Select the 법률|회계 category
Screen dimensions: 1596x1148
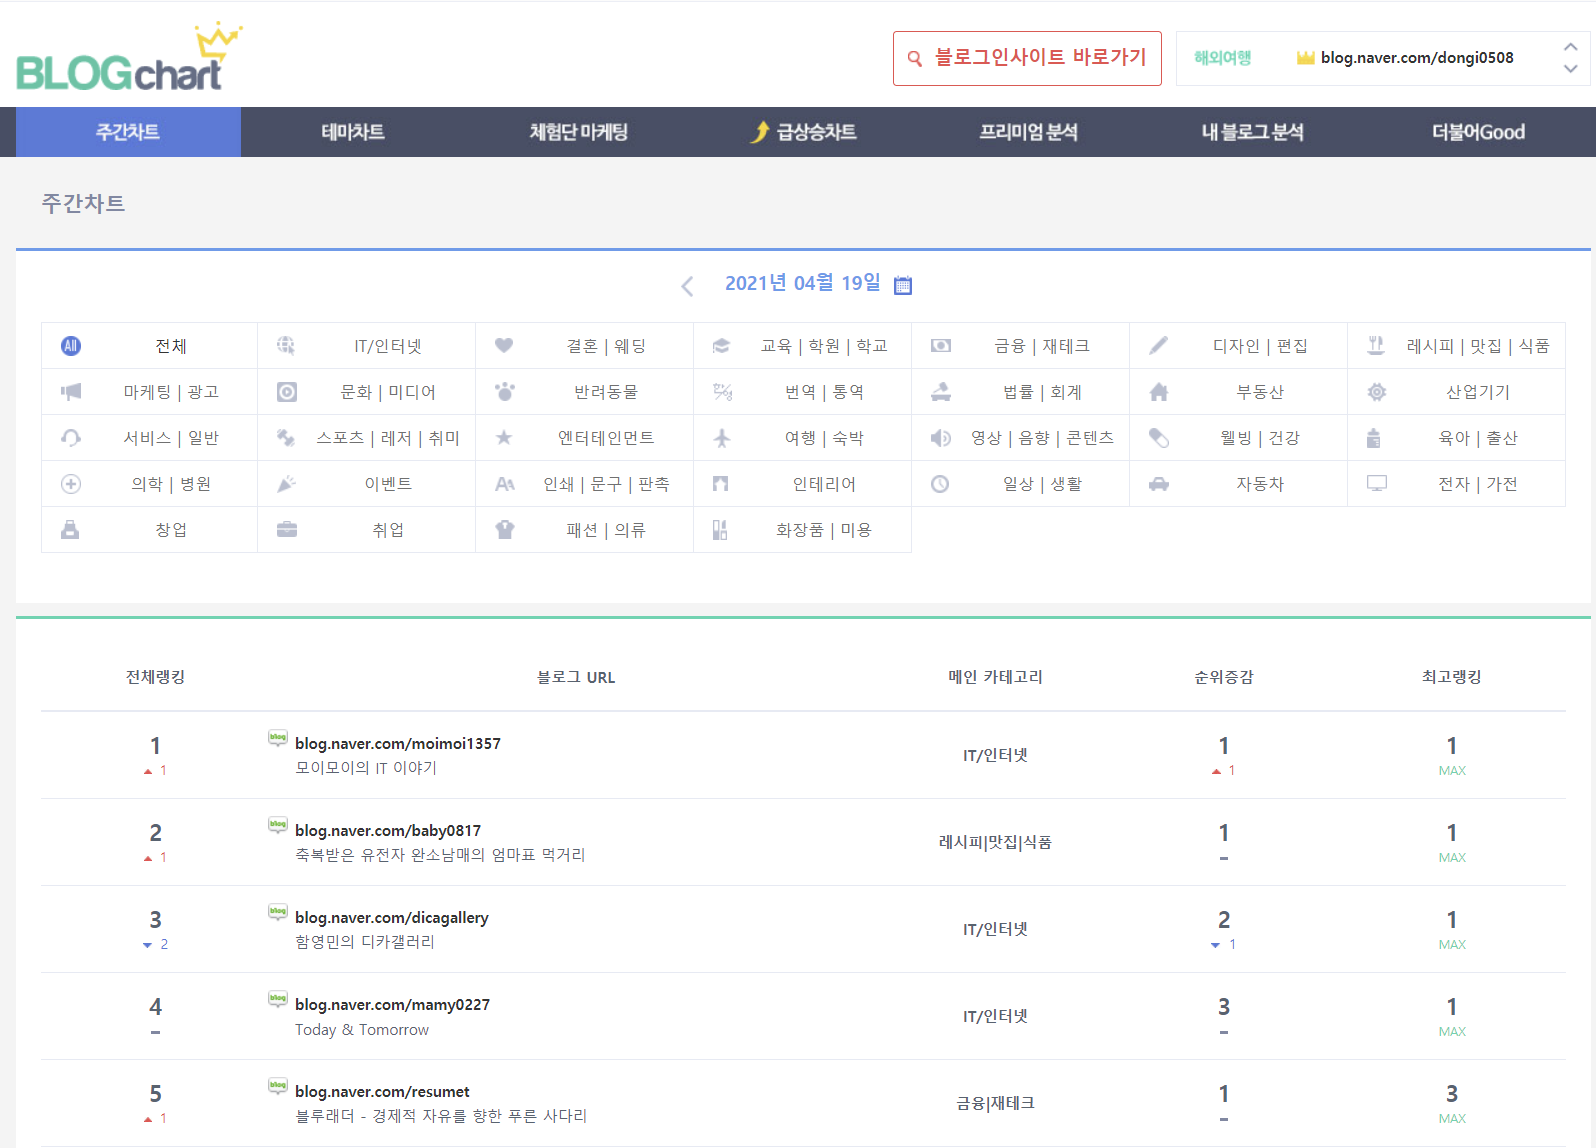point(1042,392)
